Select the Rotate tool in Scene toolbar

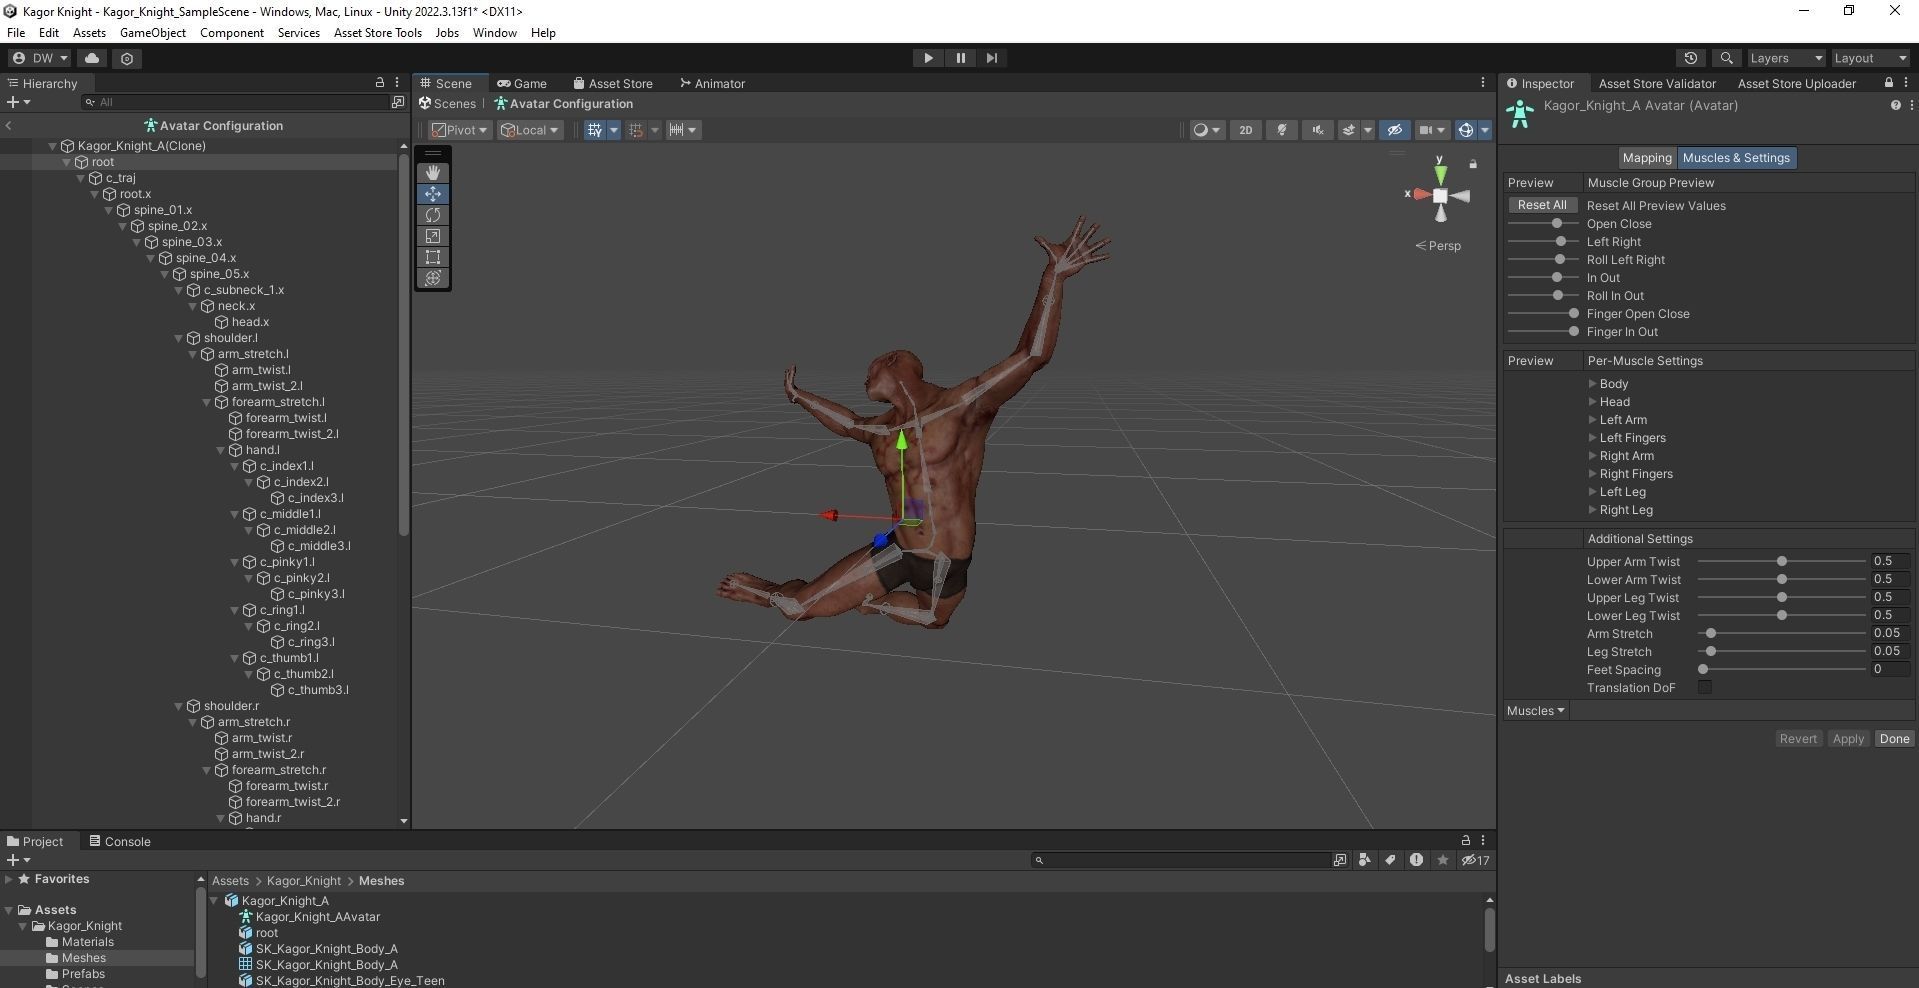coord(433,215)
